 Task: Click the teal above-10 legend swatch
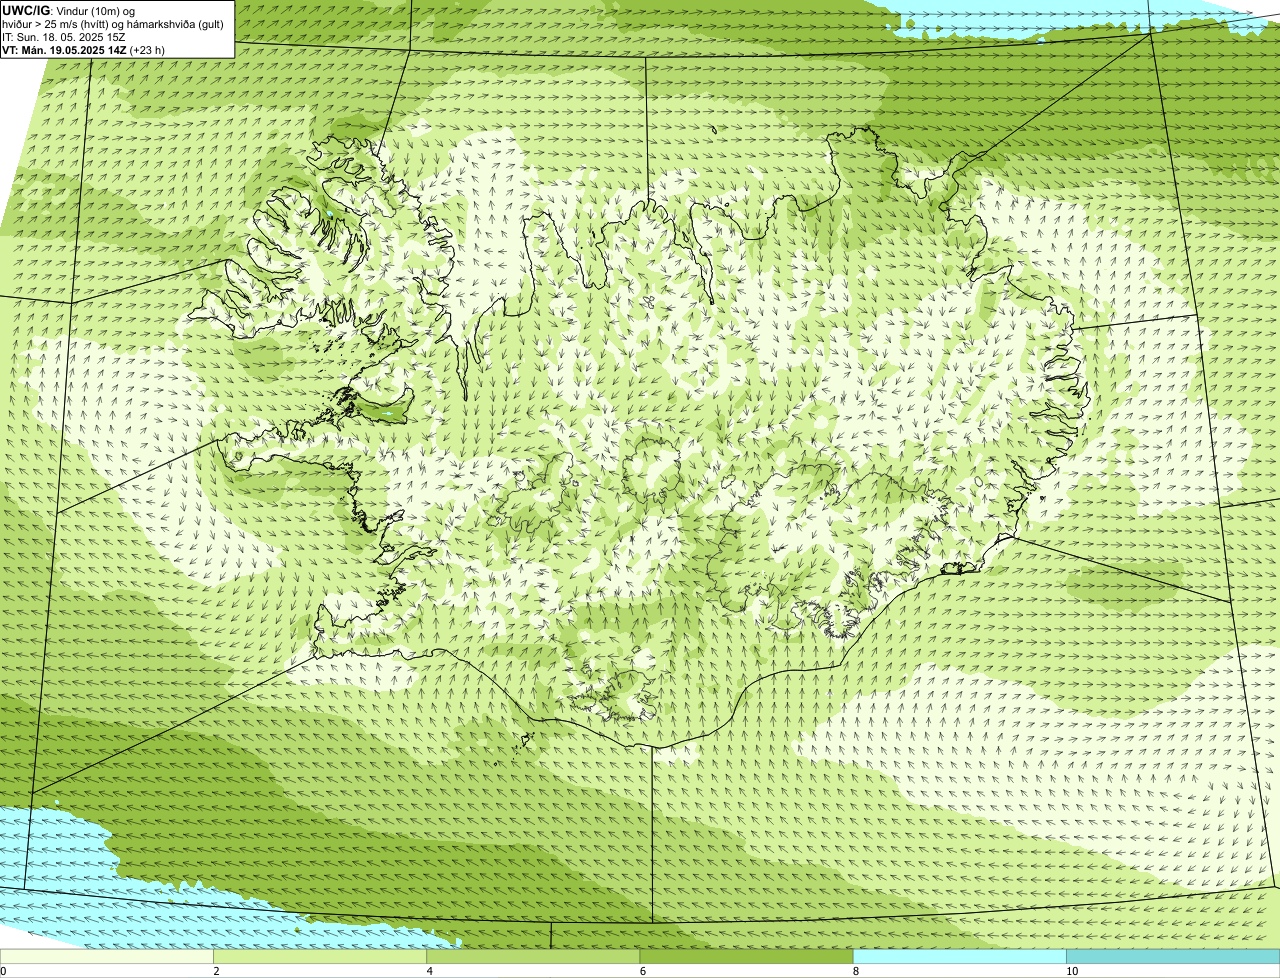point(1173,956)
